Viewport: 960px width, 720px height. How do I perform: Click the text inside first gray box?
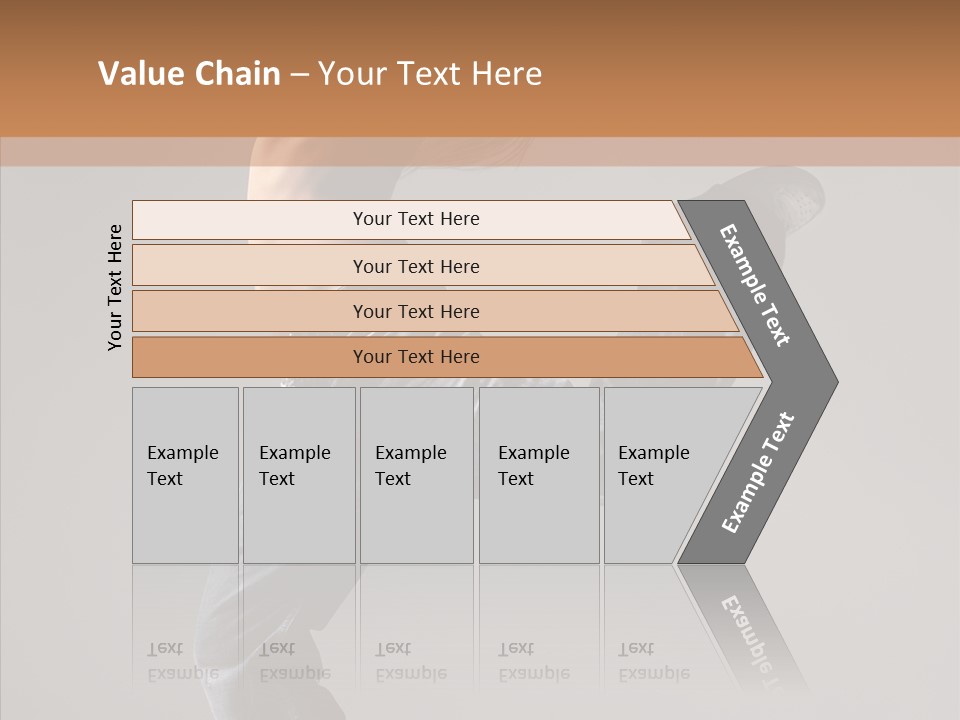tap(182, 465)
